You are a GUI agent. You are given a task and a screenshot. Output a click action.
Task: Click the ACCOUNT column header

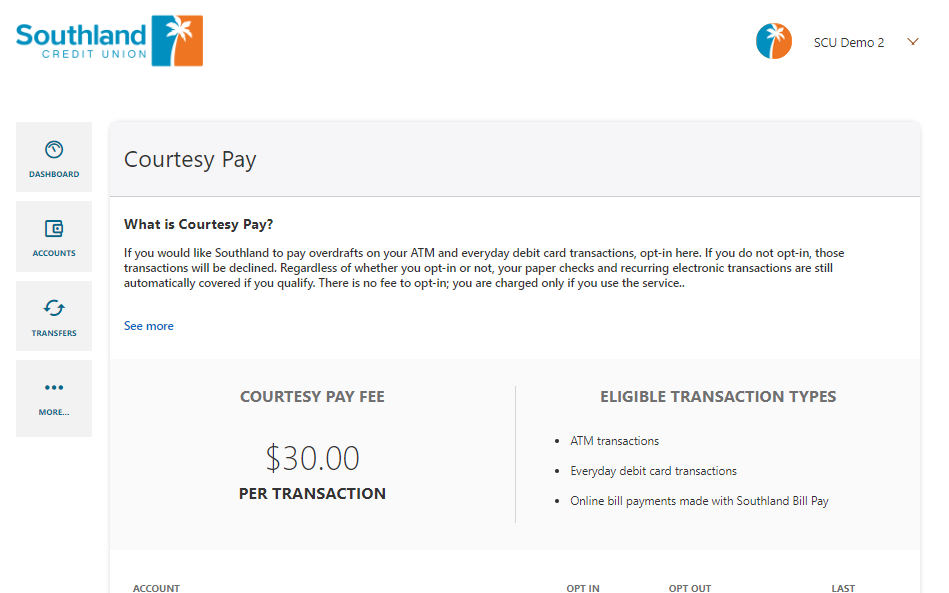click(x=156, y=588)
